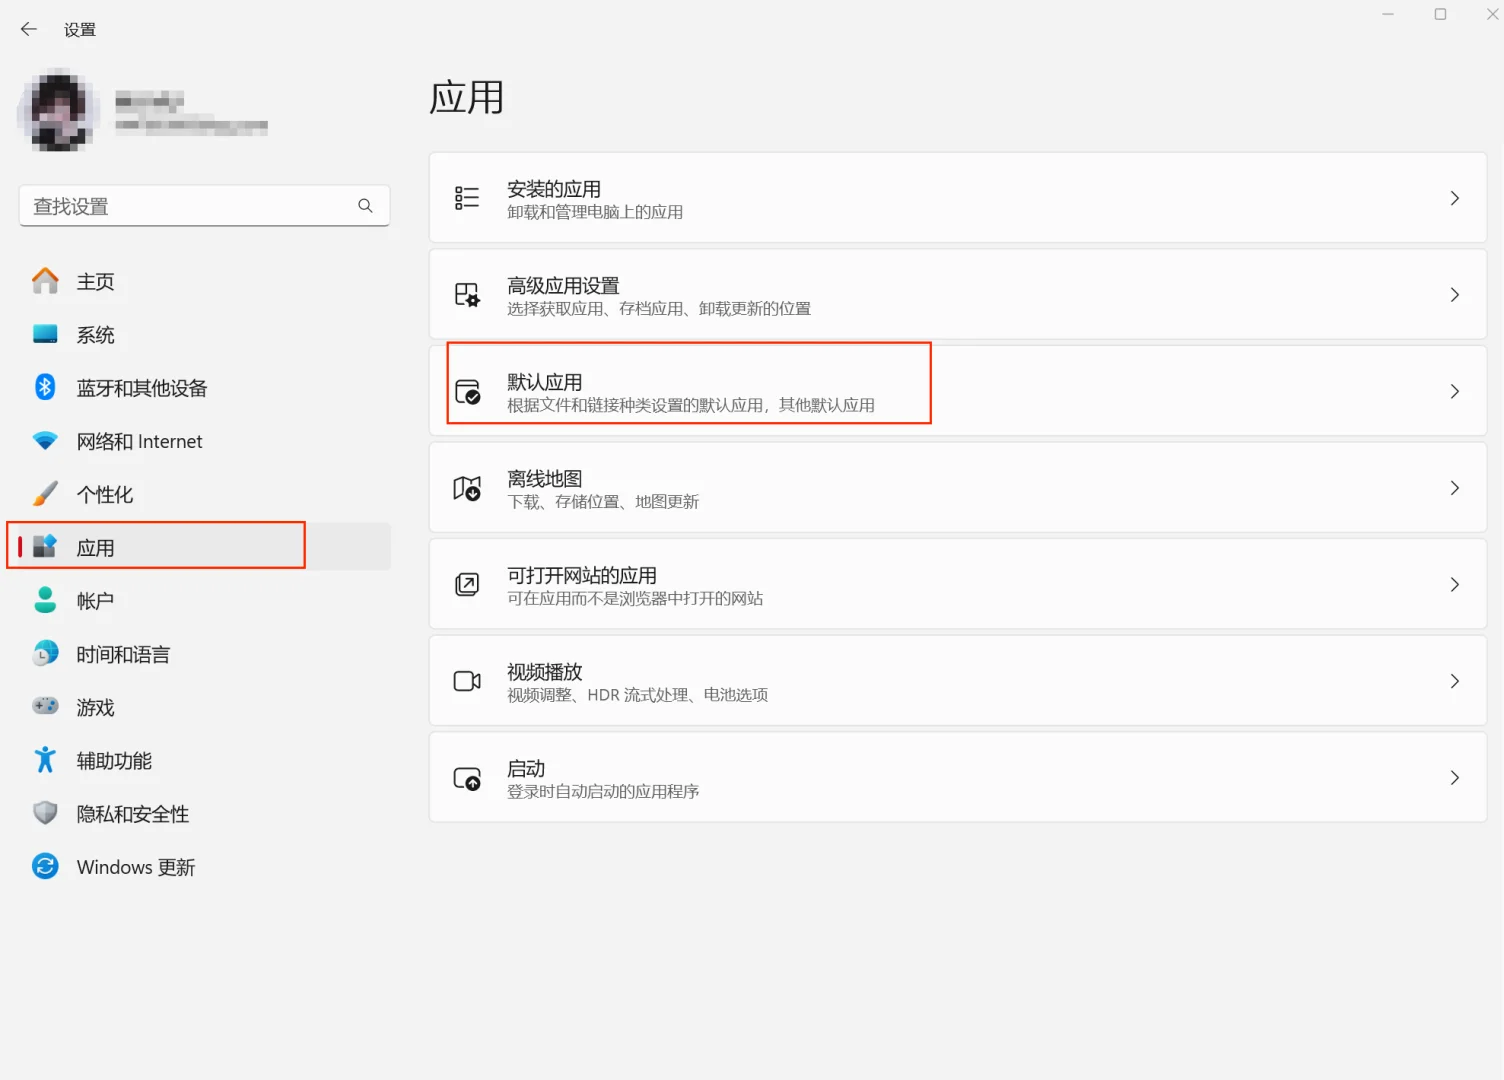Image resolution: width=1504 pixels, height=1080 pixels.
Task: Go back using the arrow button
Action: point(27,29)
